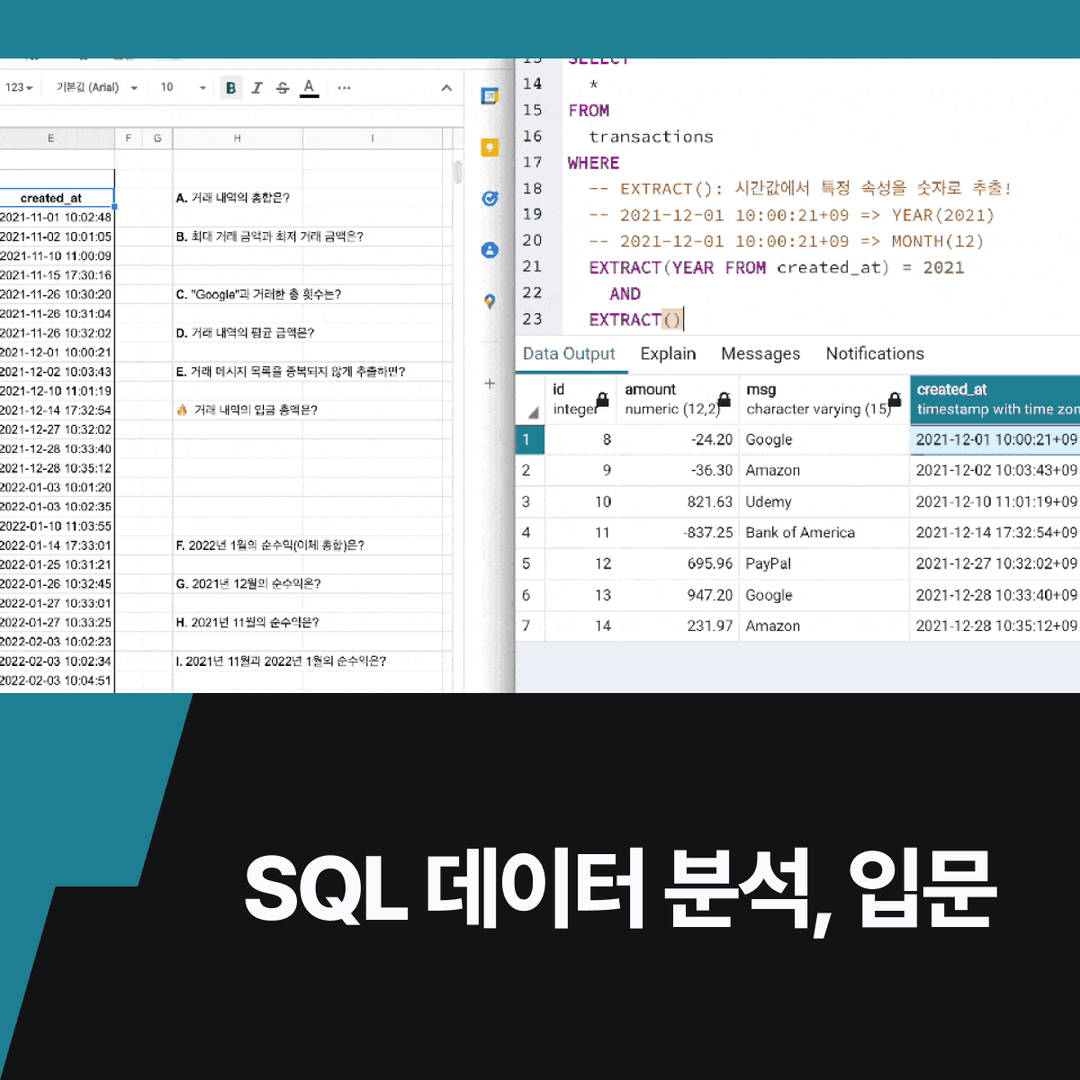The image size is (1080, 1080).
Task: Click the id integer column header
Action: pyautogui.click(x=580, y=399)
